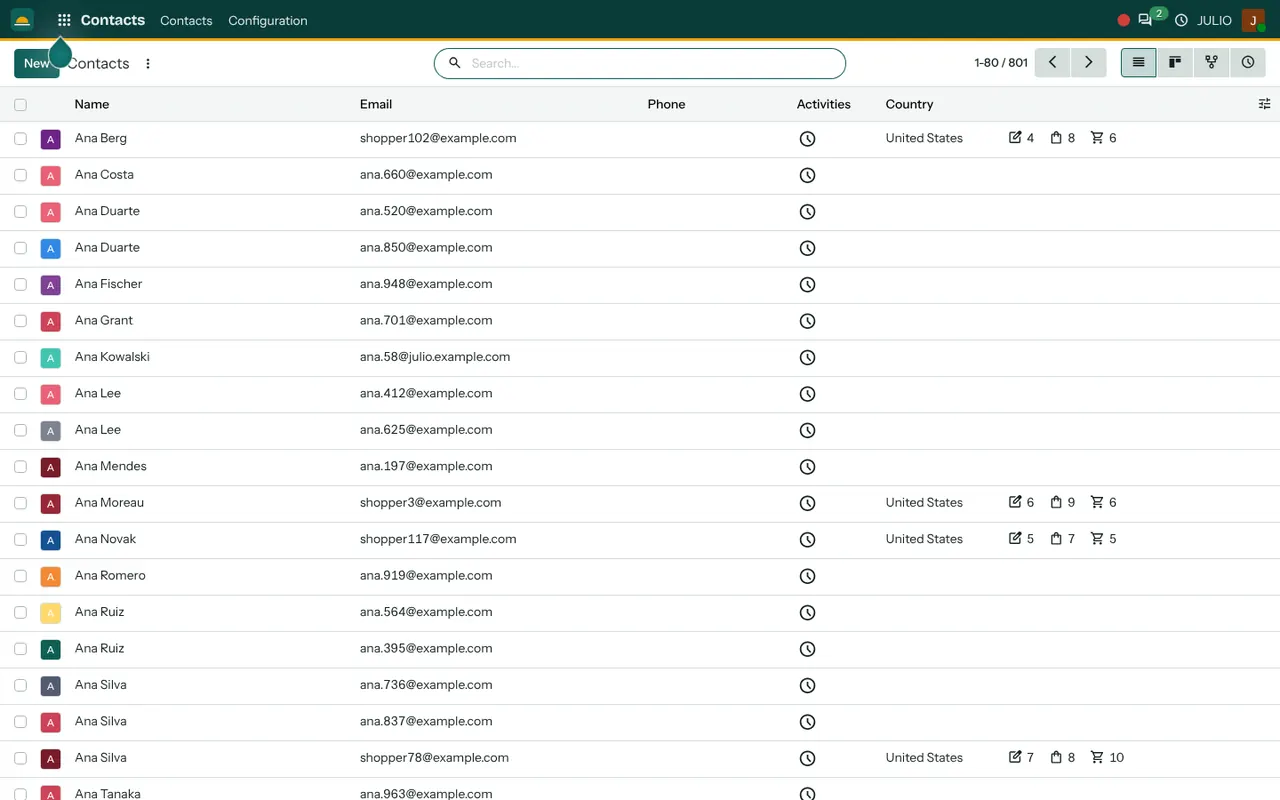Switch to activity view
1280x800 pixels.
(1248, 62)
